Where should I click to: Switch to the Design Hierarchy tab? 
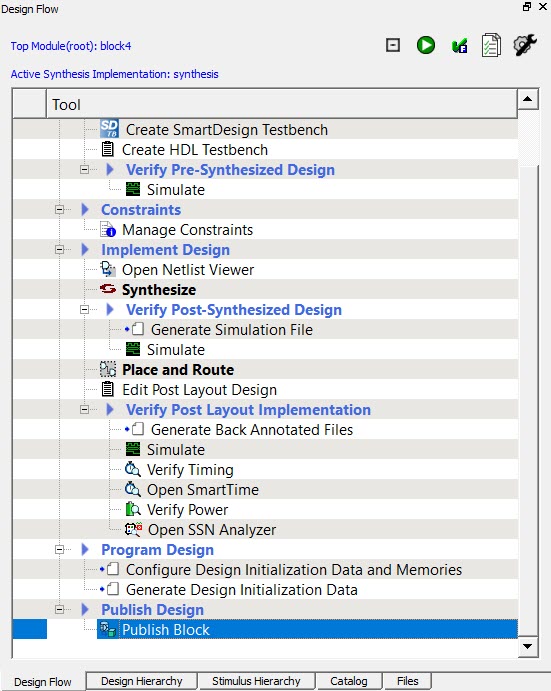click(141, 681)
